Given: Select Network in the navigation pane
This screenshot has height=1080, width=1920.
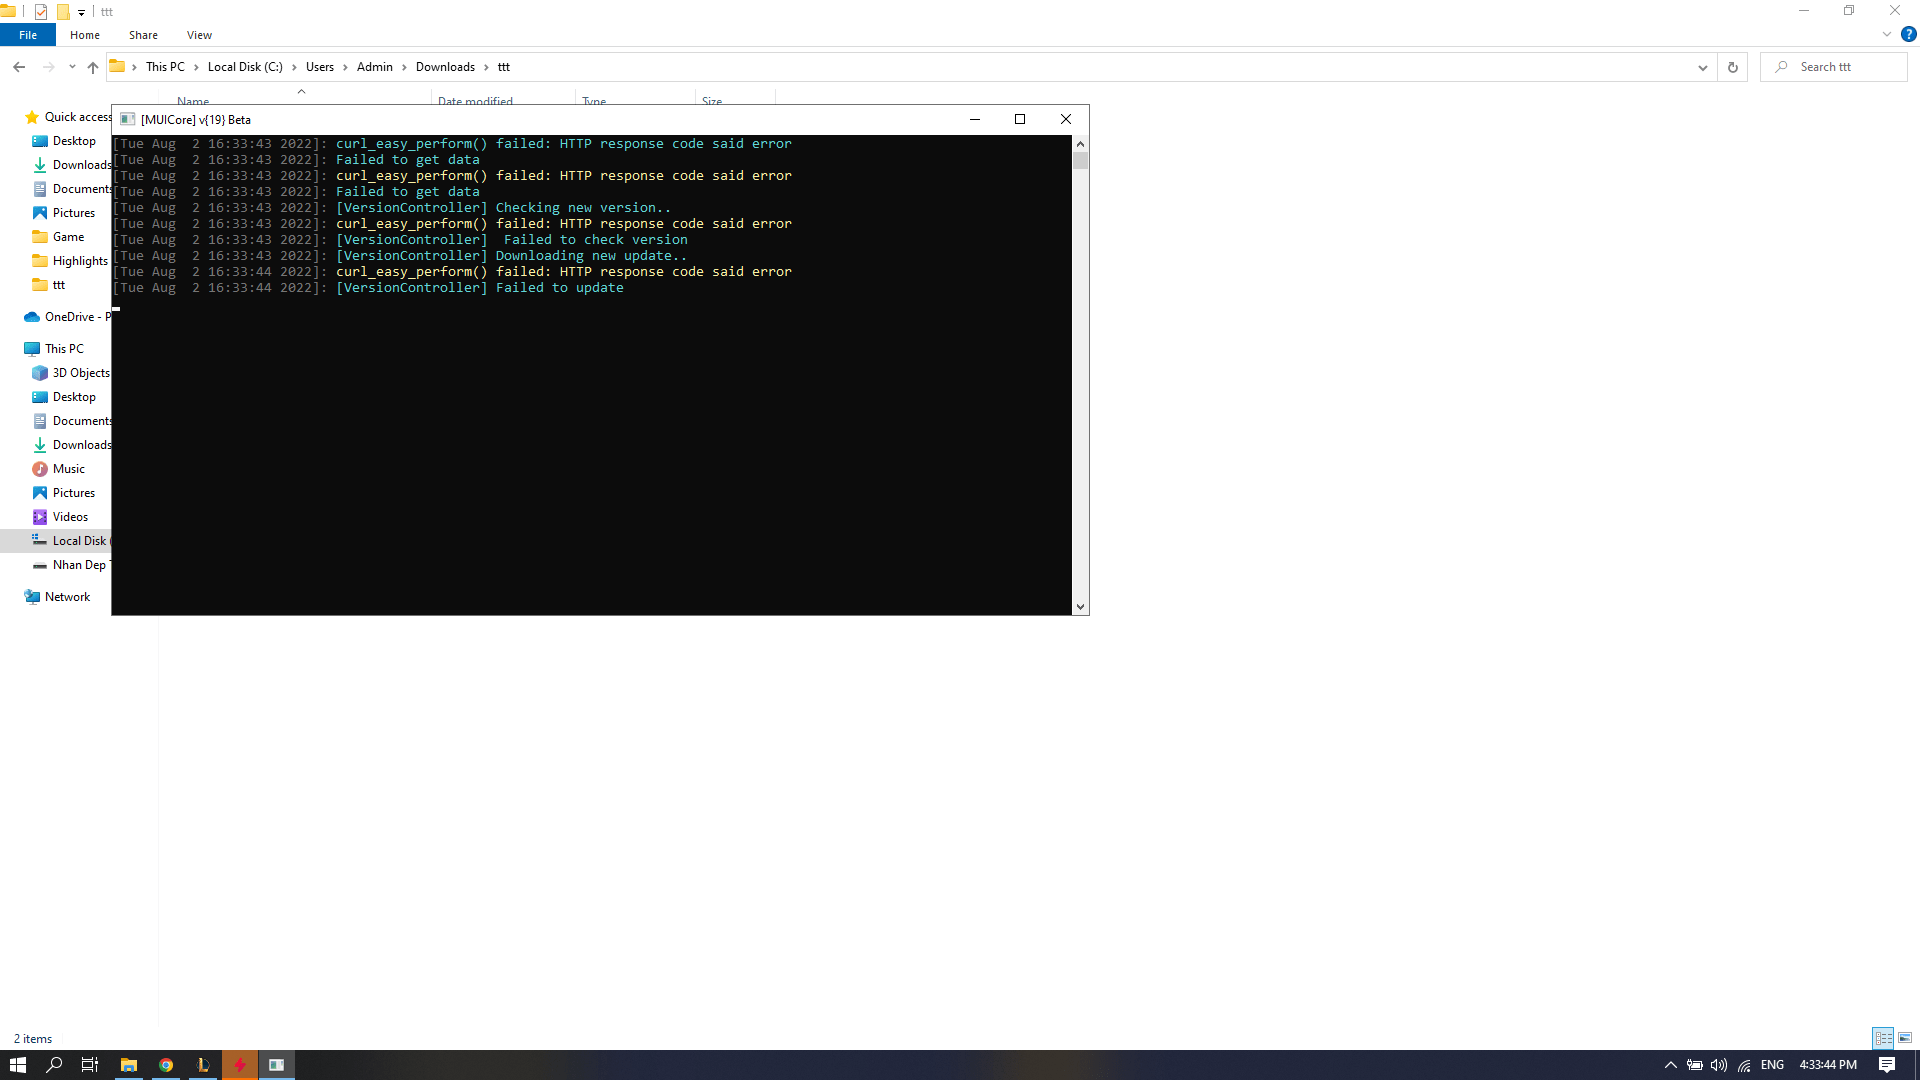Looking at the screenshot, I should pos(67,597).
